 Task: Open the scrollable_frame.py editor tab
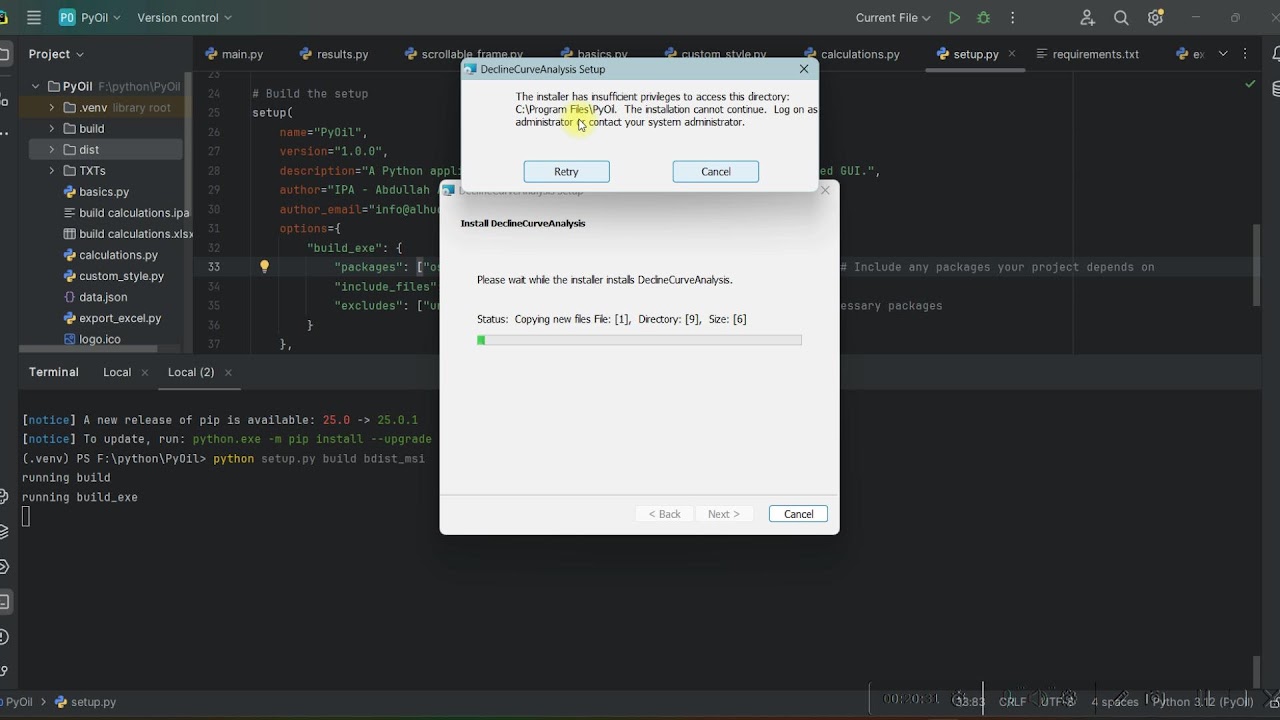click(464, 54)
